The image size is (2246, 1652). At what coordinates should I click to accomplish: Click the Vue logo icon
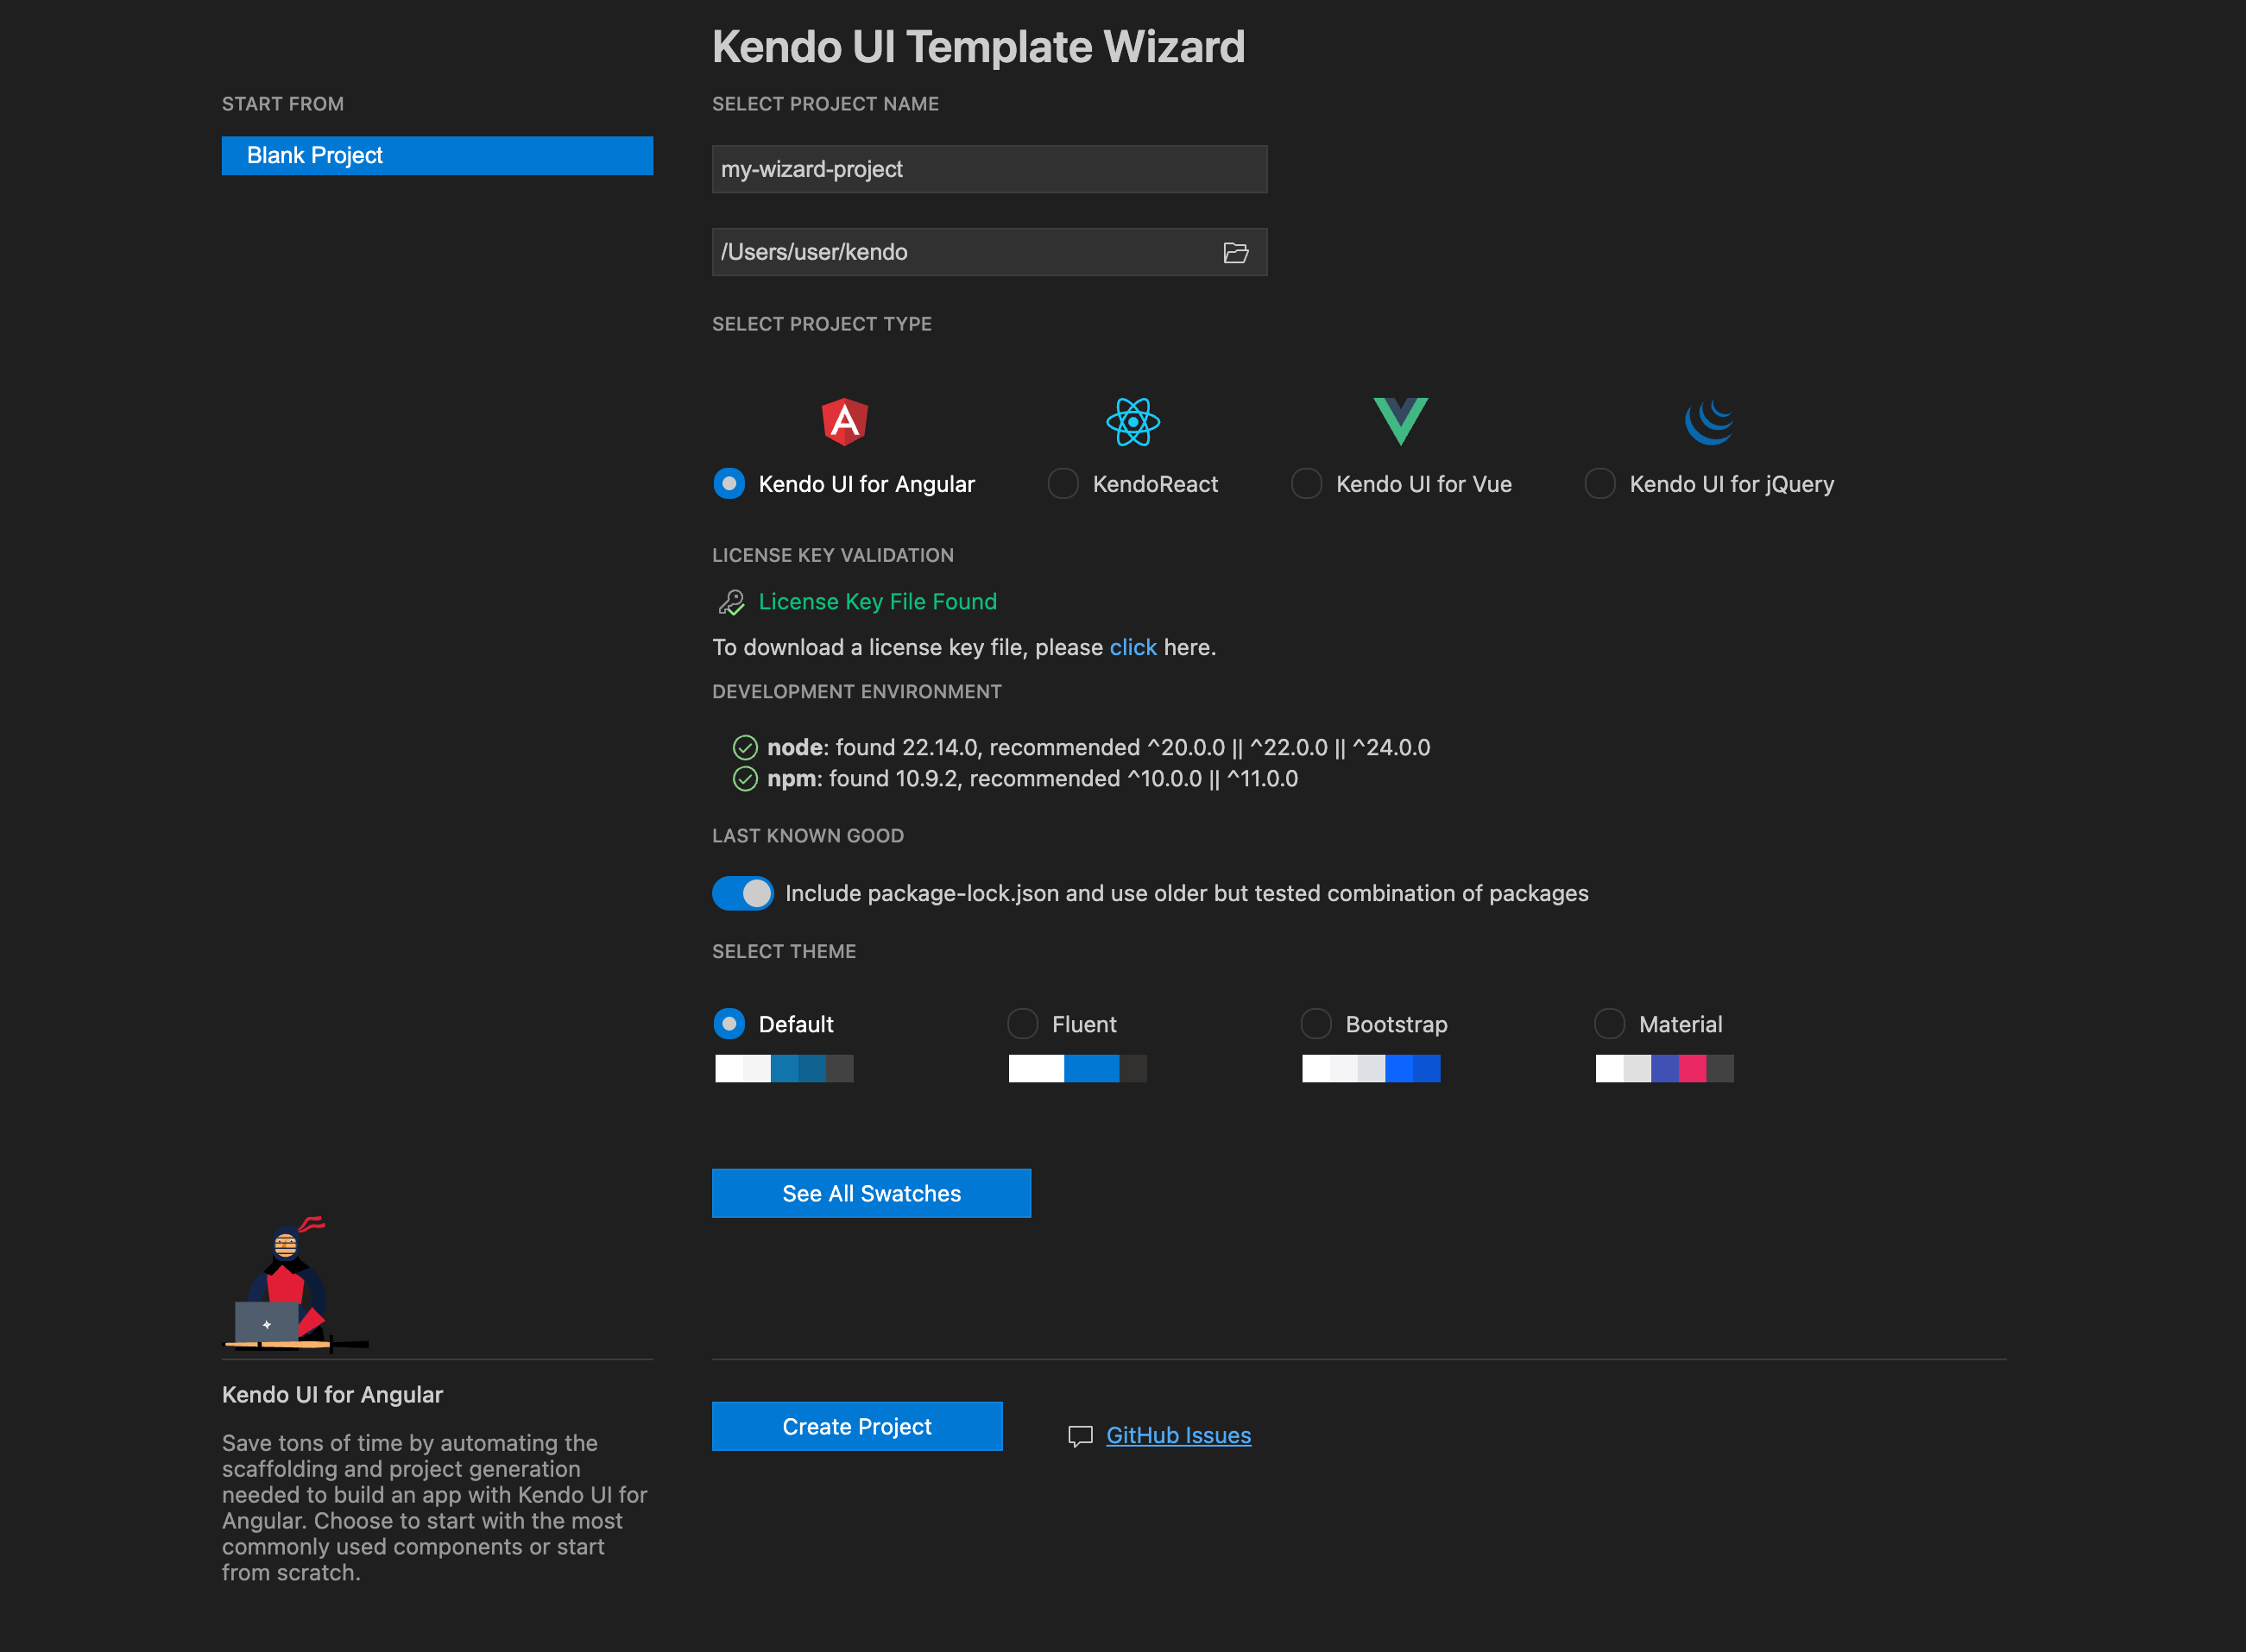(1402, 422)
